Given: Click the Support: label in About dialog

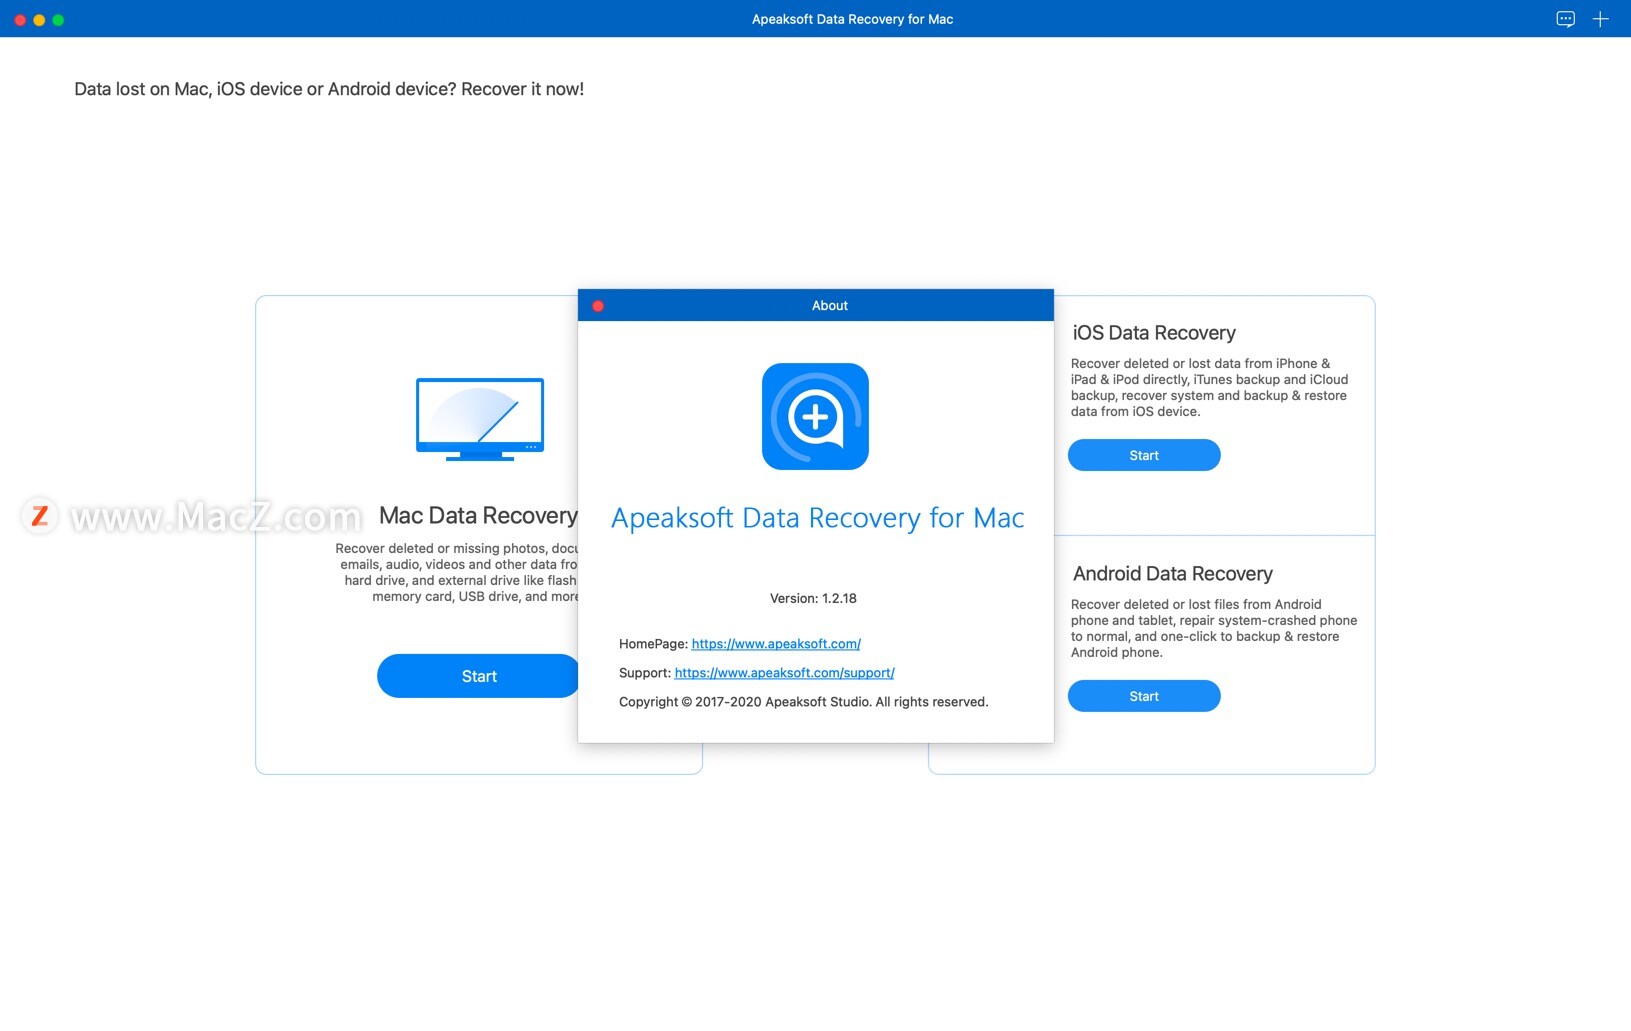Looking at the screenshot, I should (645, 673).
